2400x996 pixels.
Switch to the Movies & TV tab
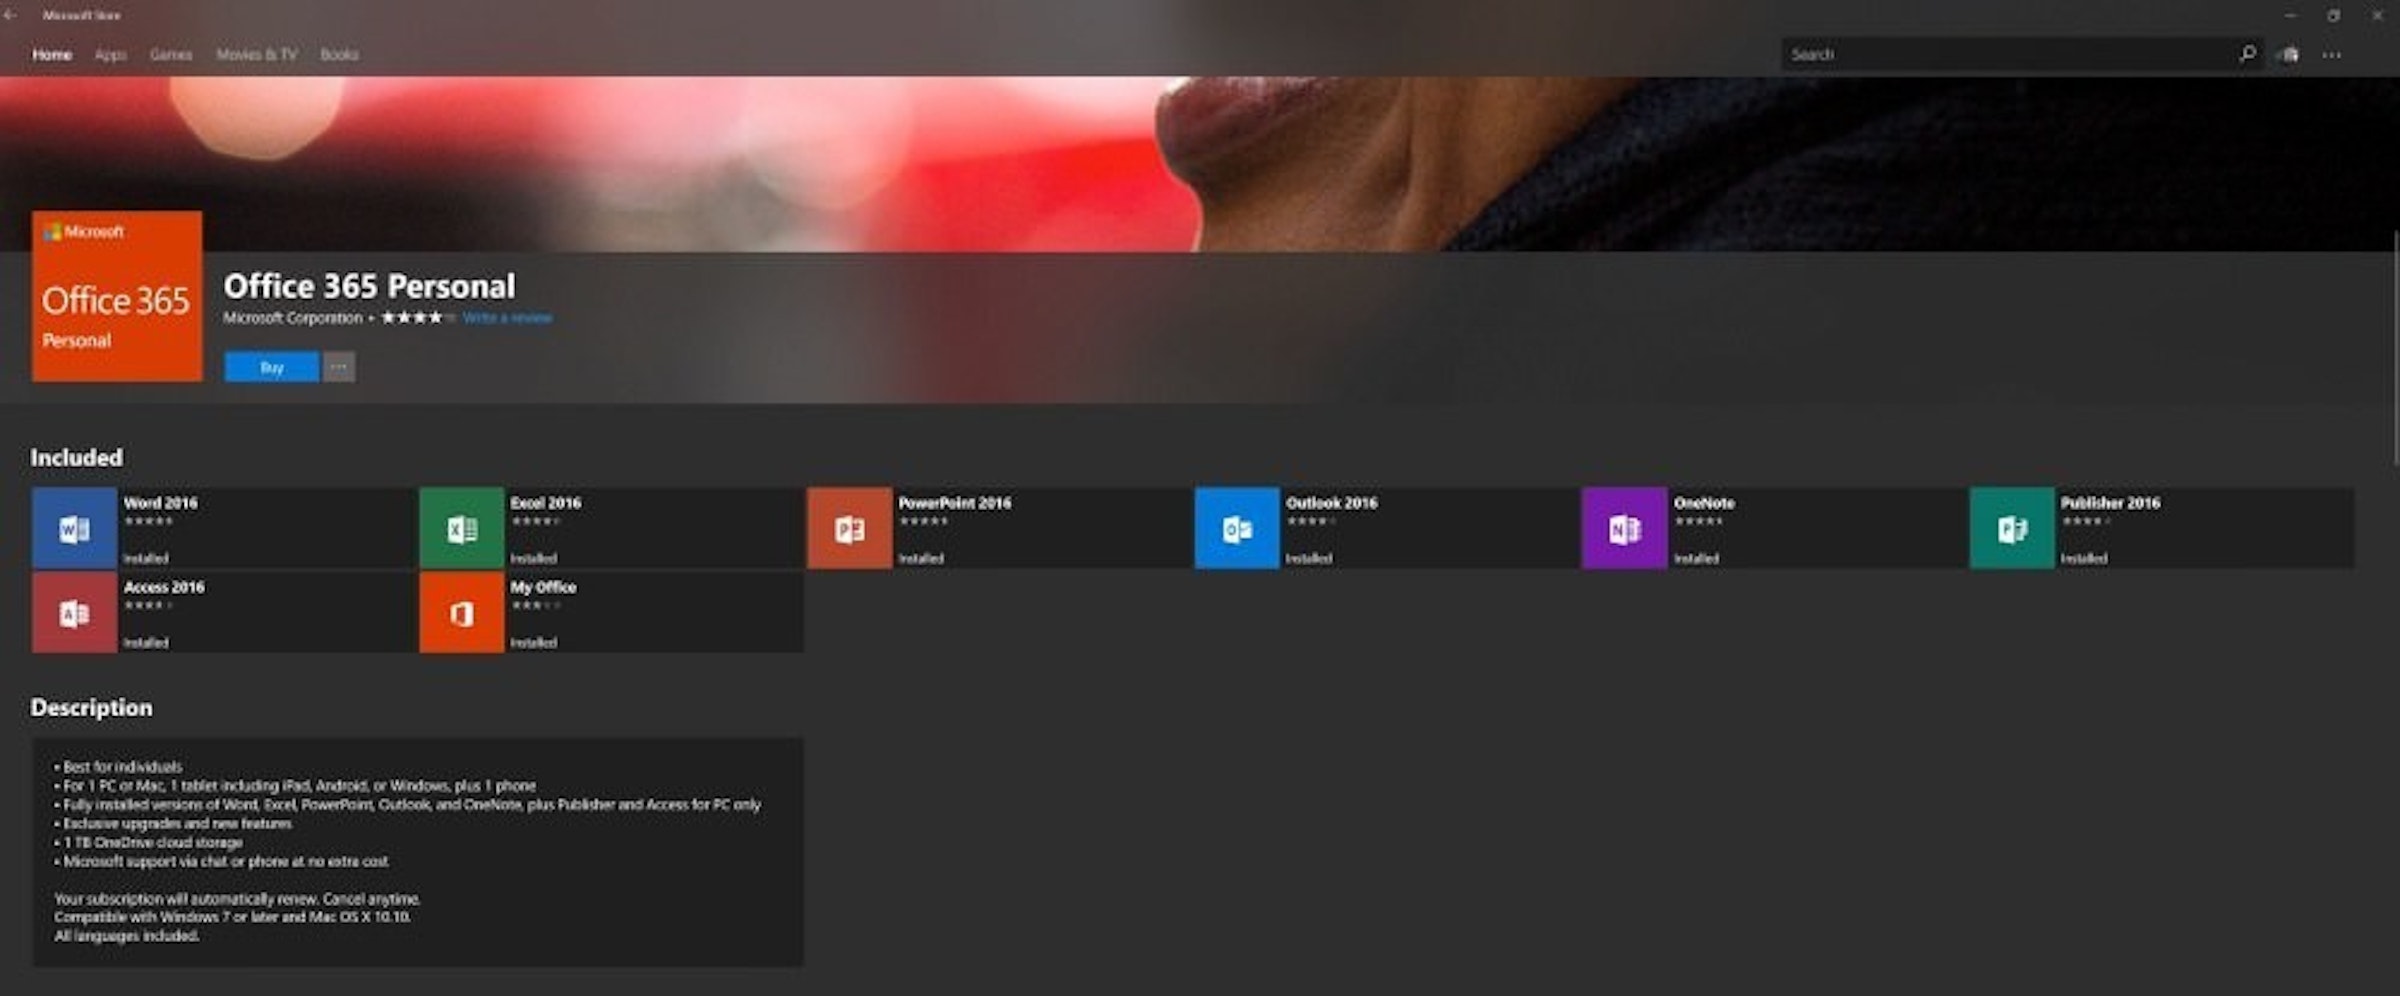point(257,55)
